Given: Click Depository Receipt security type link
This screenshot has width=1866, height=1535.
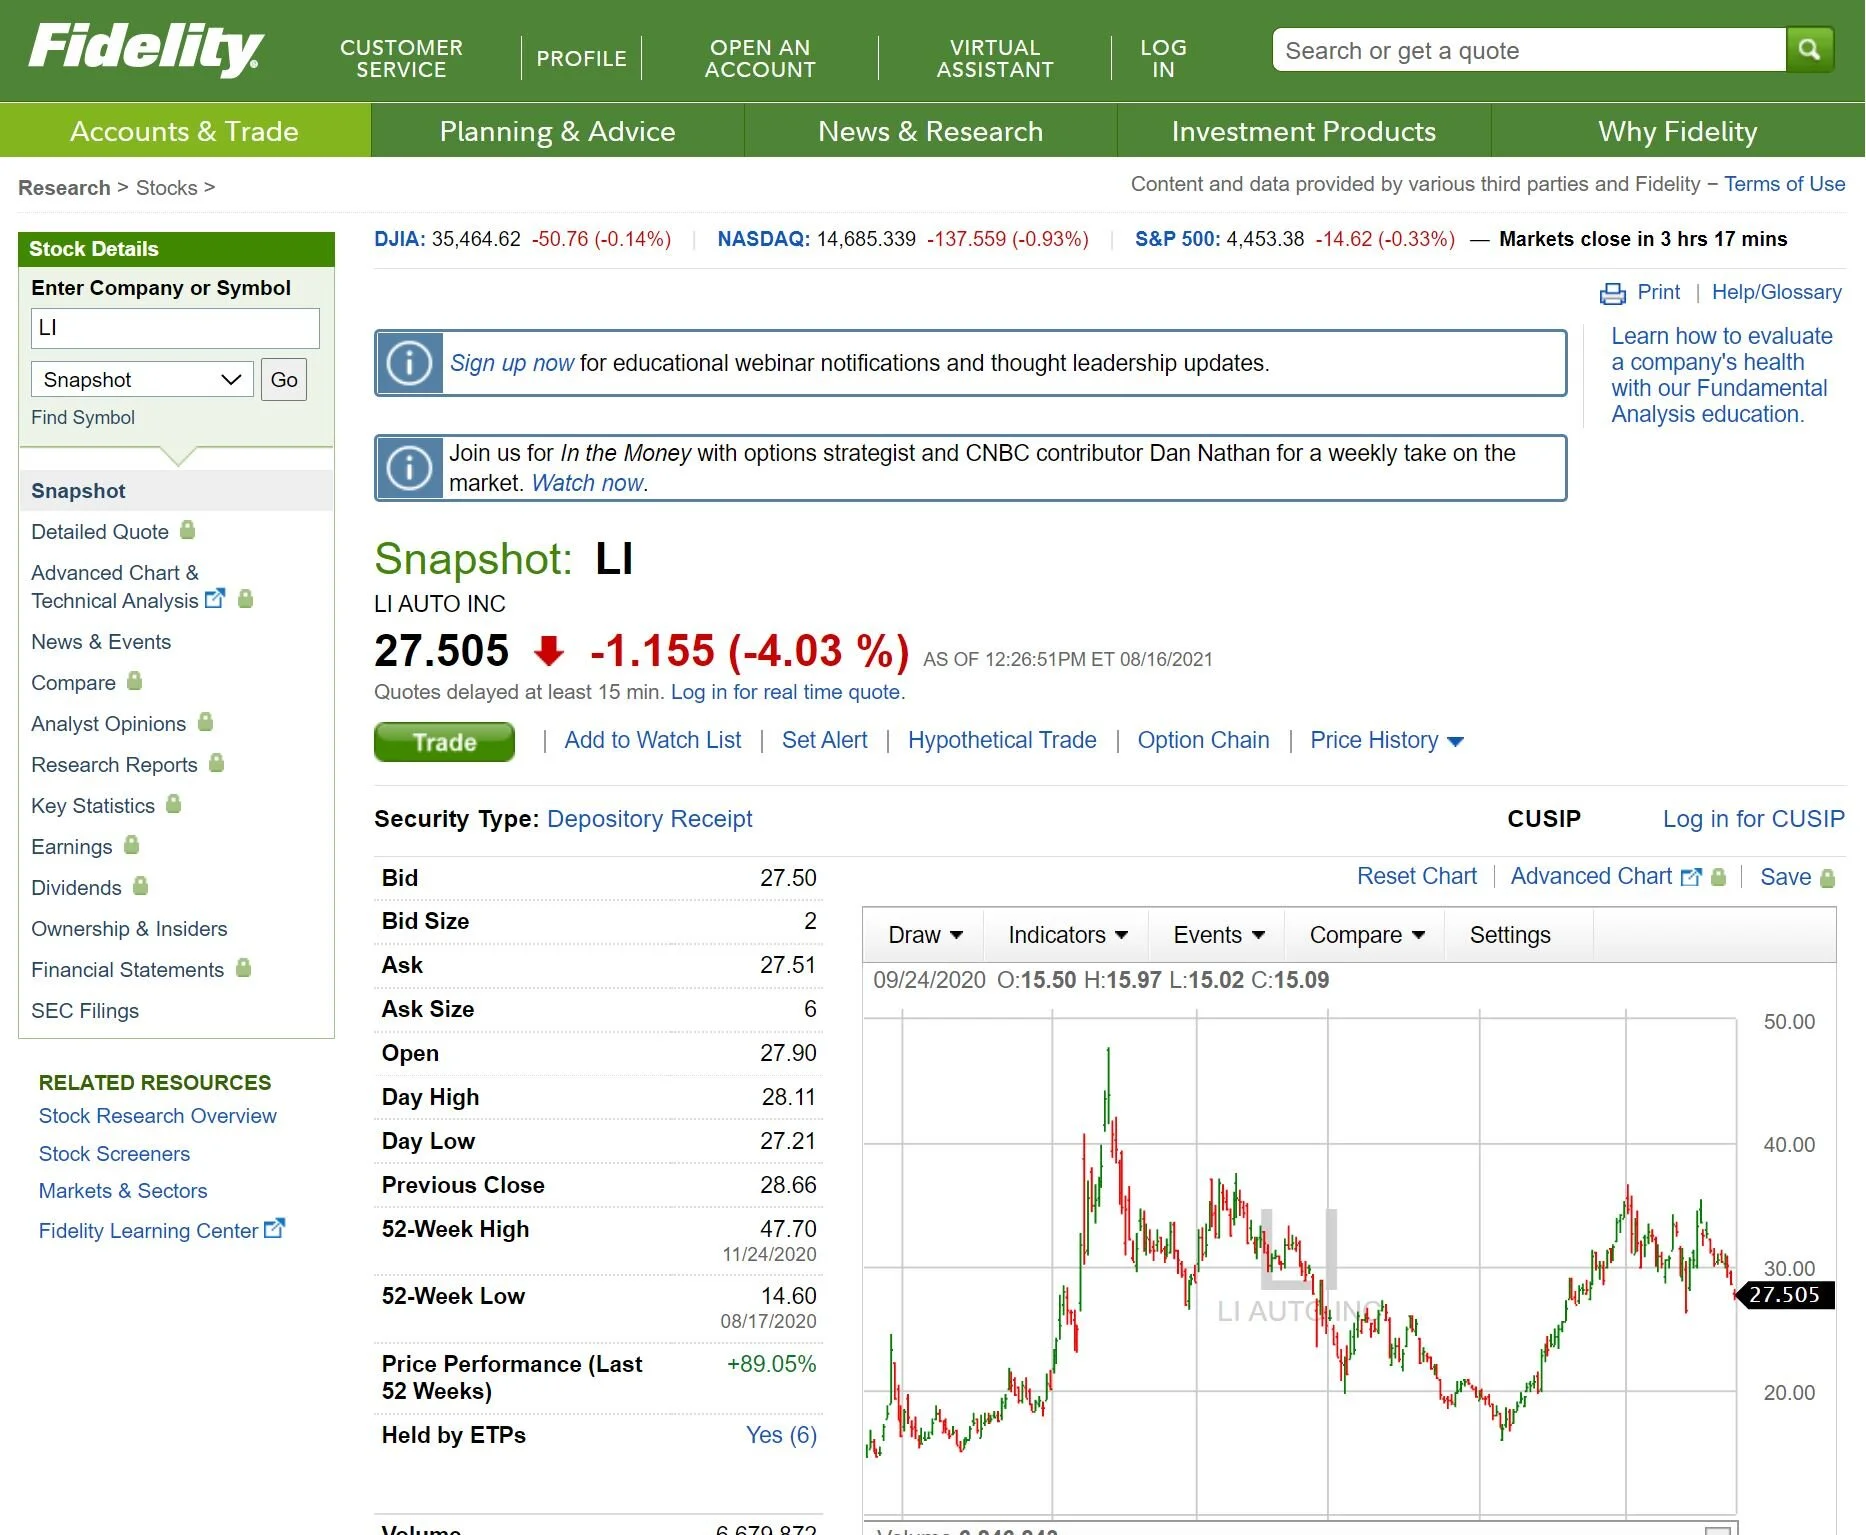Looking at the screenshot, I should coord(649,819).
